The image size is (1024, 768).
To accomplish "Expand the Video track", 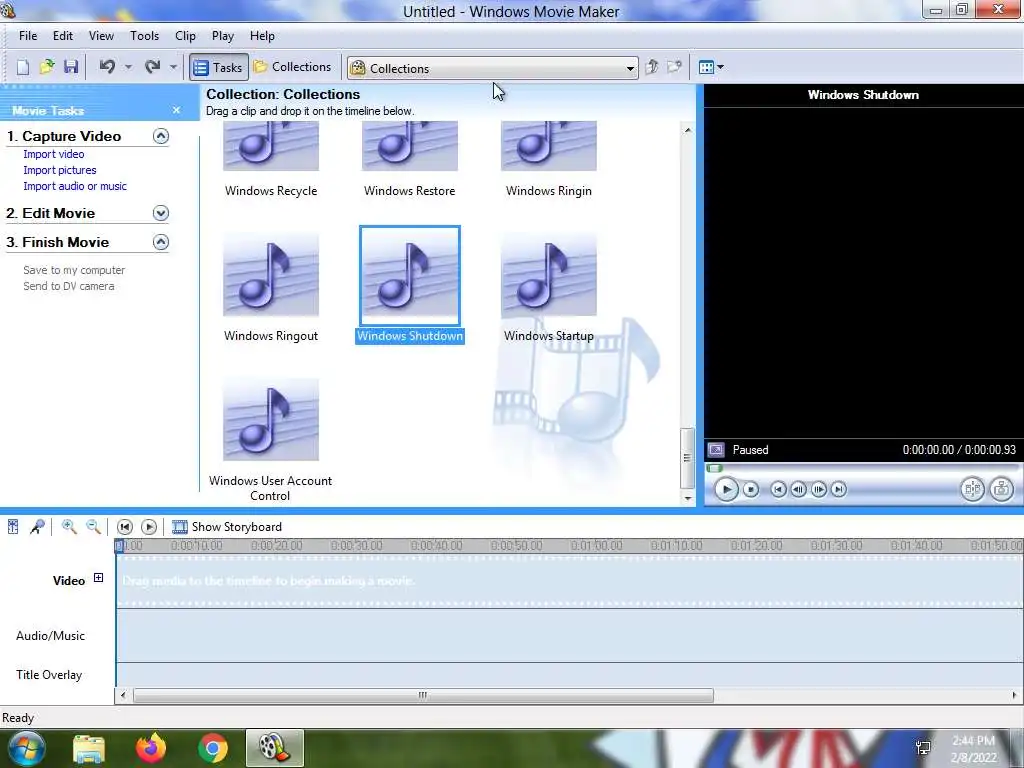I will point(98,577).
